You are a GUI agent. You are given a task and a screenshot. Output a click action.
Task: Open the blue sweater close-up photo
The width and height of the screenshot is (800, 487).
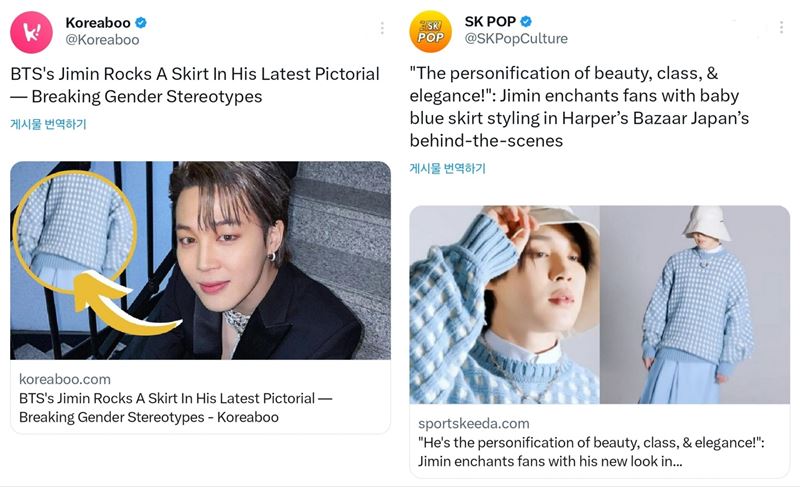(505, 304)
